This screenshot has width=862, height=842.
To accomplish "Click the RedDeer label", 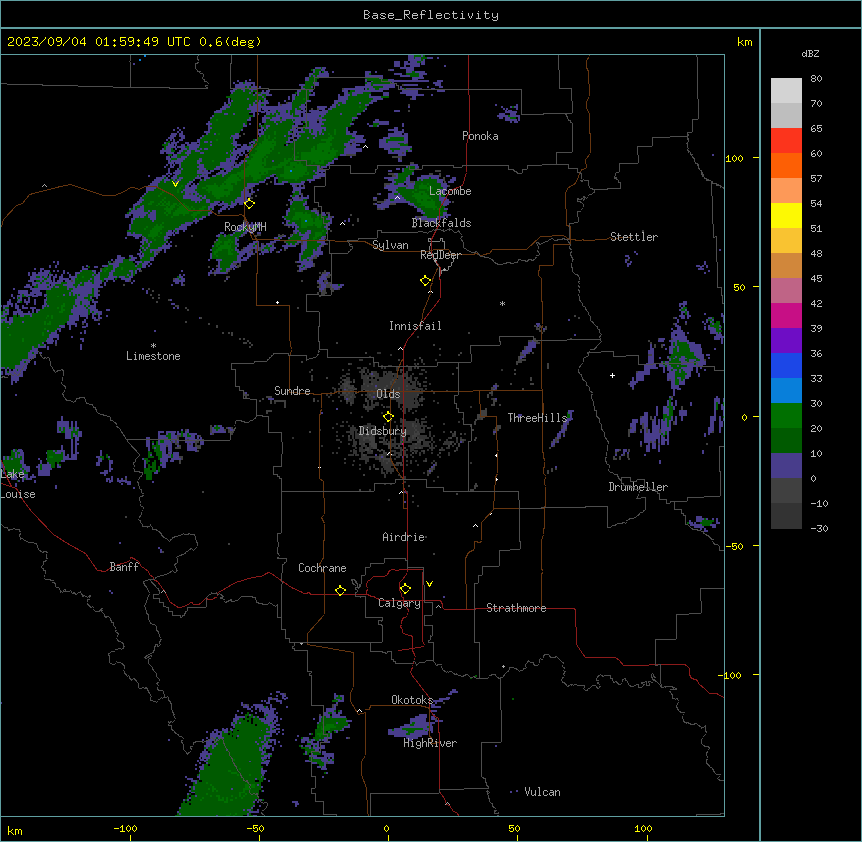I will pos(440,255).
